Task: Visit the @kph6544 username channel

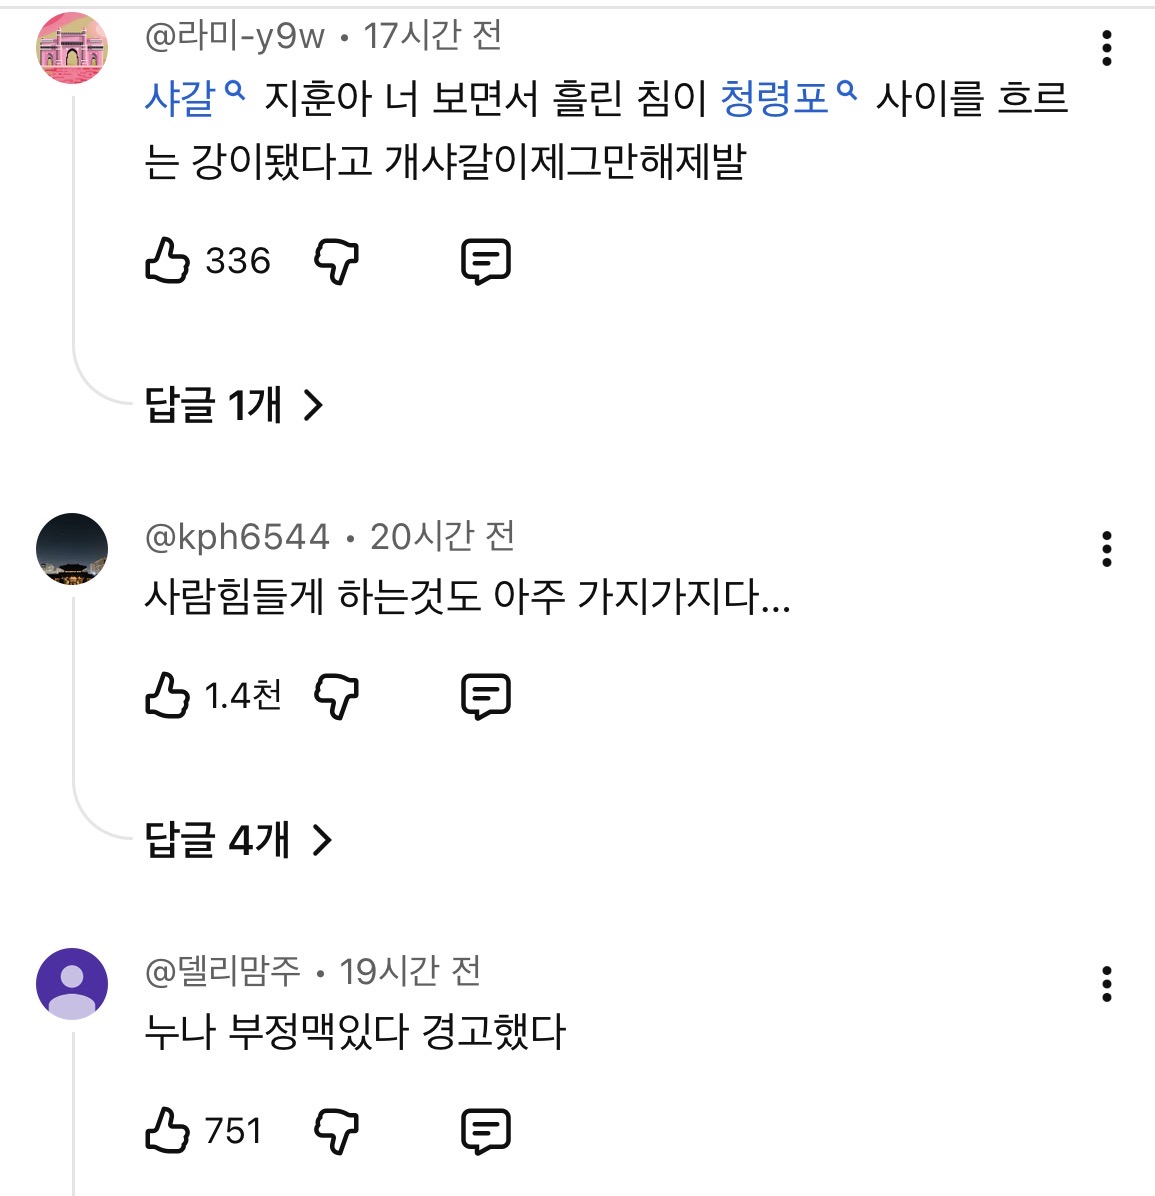Action: (237, 537)
